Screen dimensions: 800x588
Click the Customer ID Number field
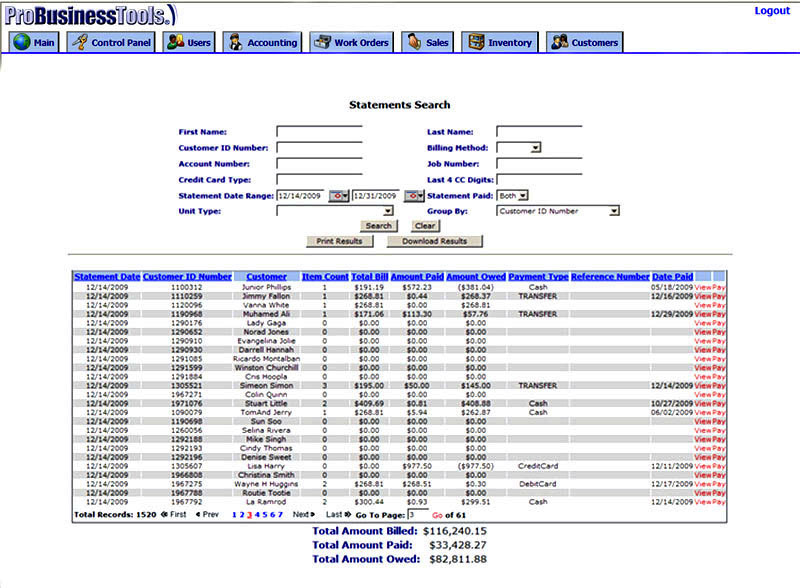click(319, 148)
